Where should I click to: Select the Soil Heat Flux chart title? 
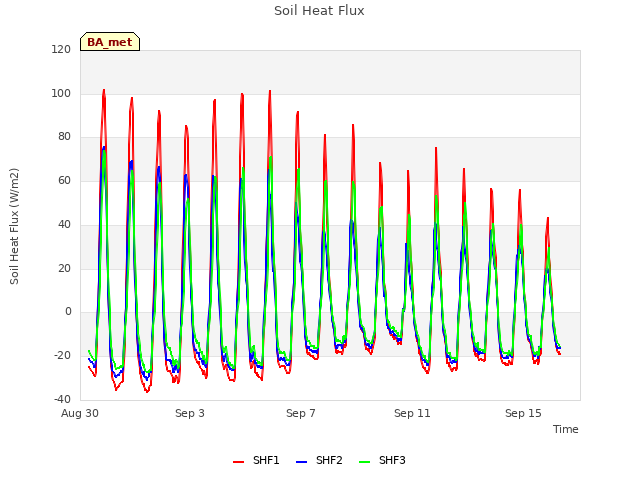pos(319,11)
